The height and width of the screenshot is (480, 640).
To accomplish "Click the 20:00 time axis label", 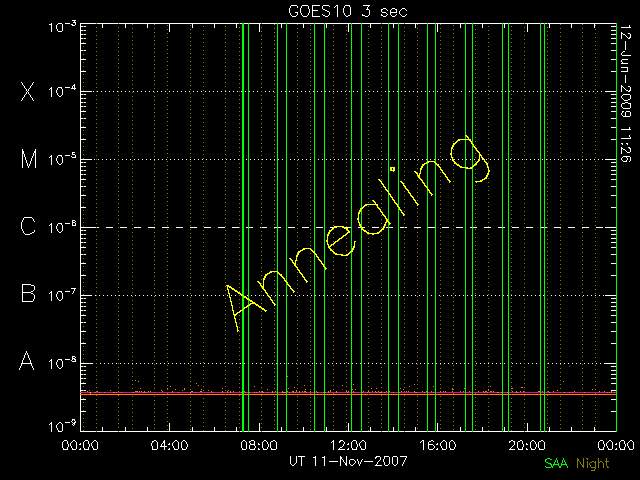I will tap(527, 445).
